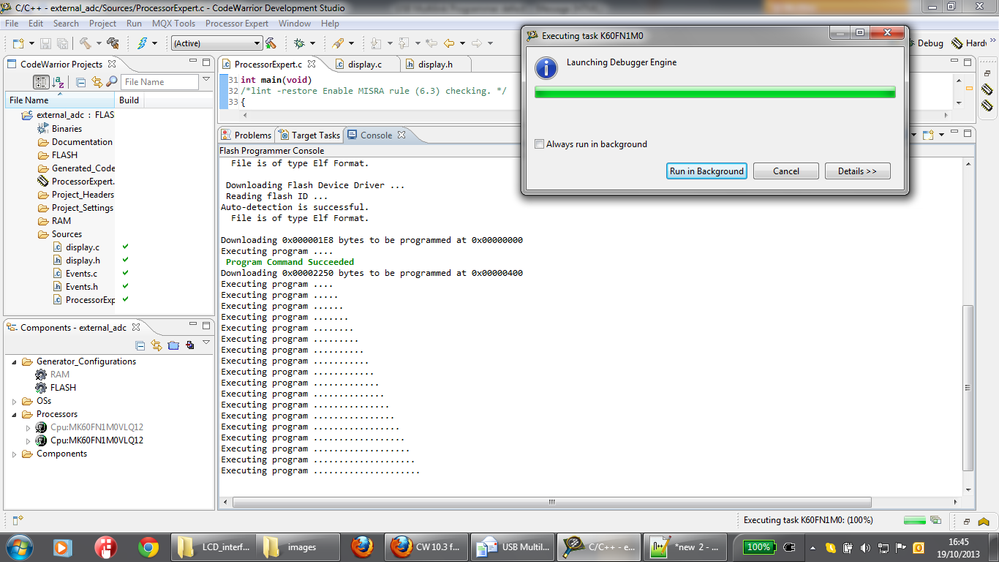Screen dimensions: 999x562
Task: Click the Windows Start button
Action: (x=19, y=547)
